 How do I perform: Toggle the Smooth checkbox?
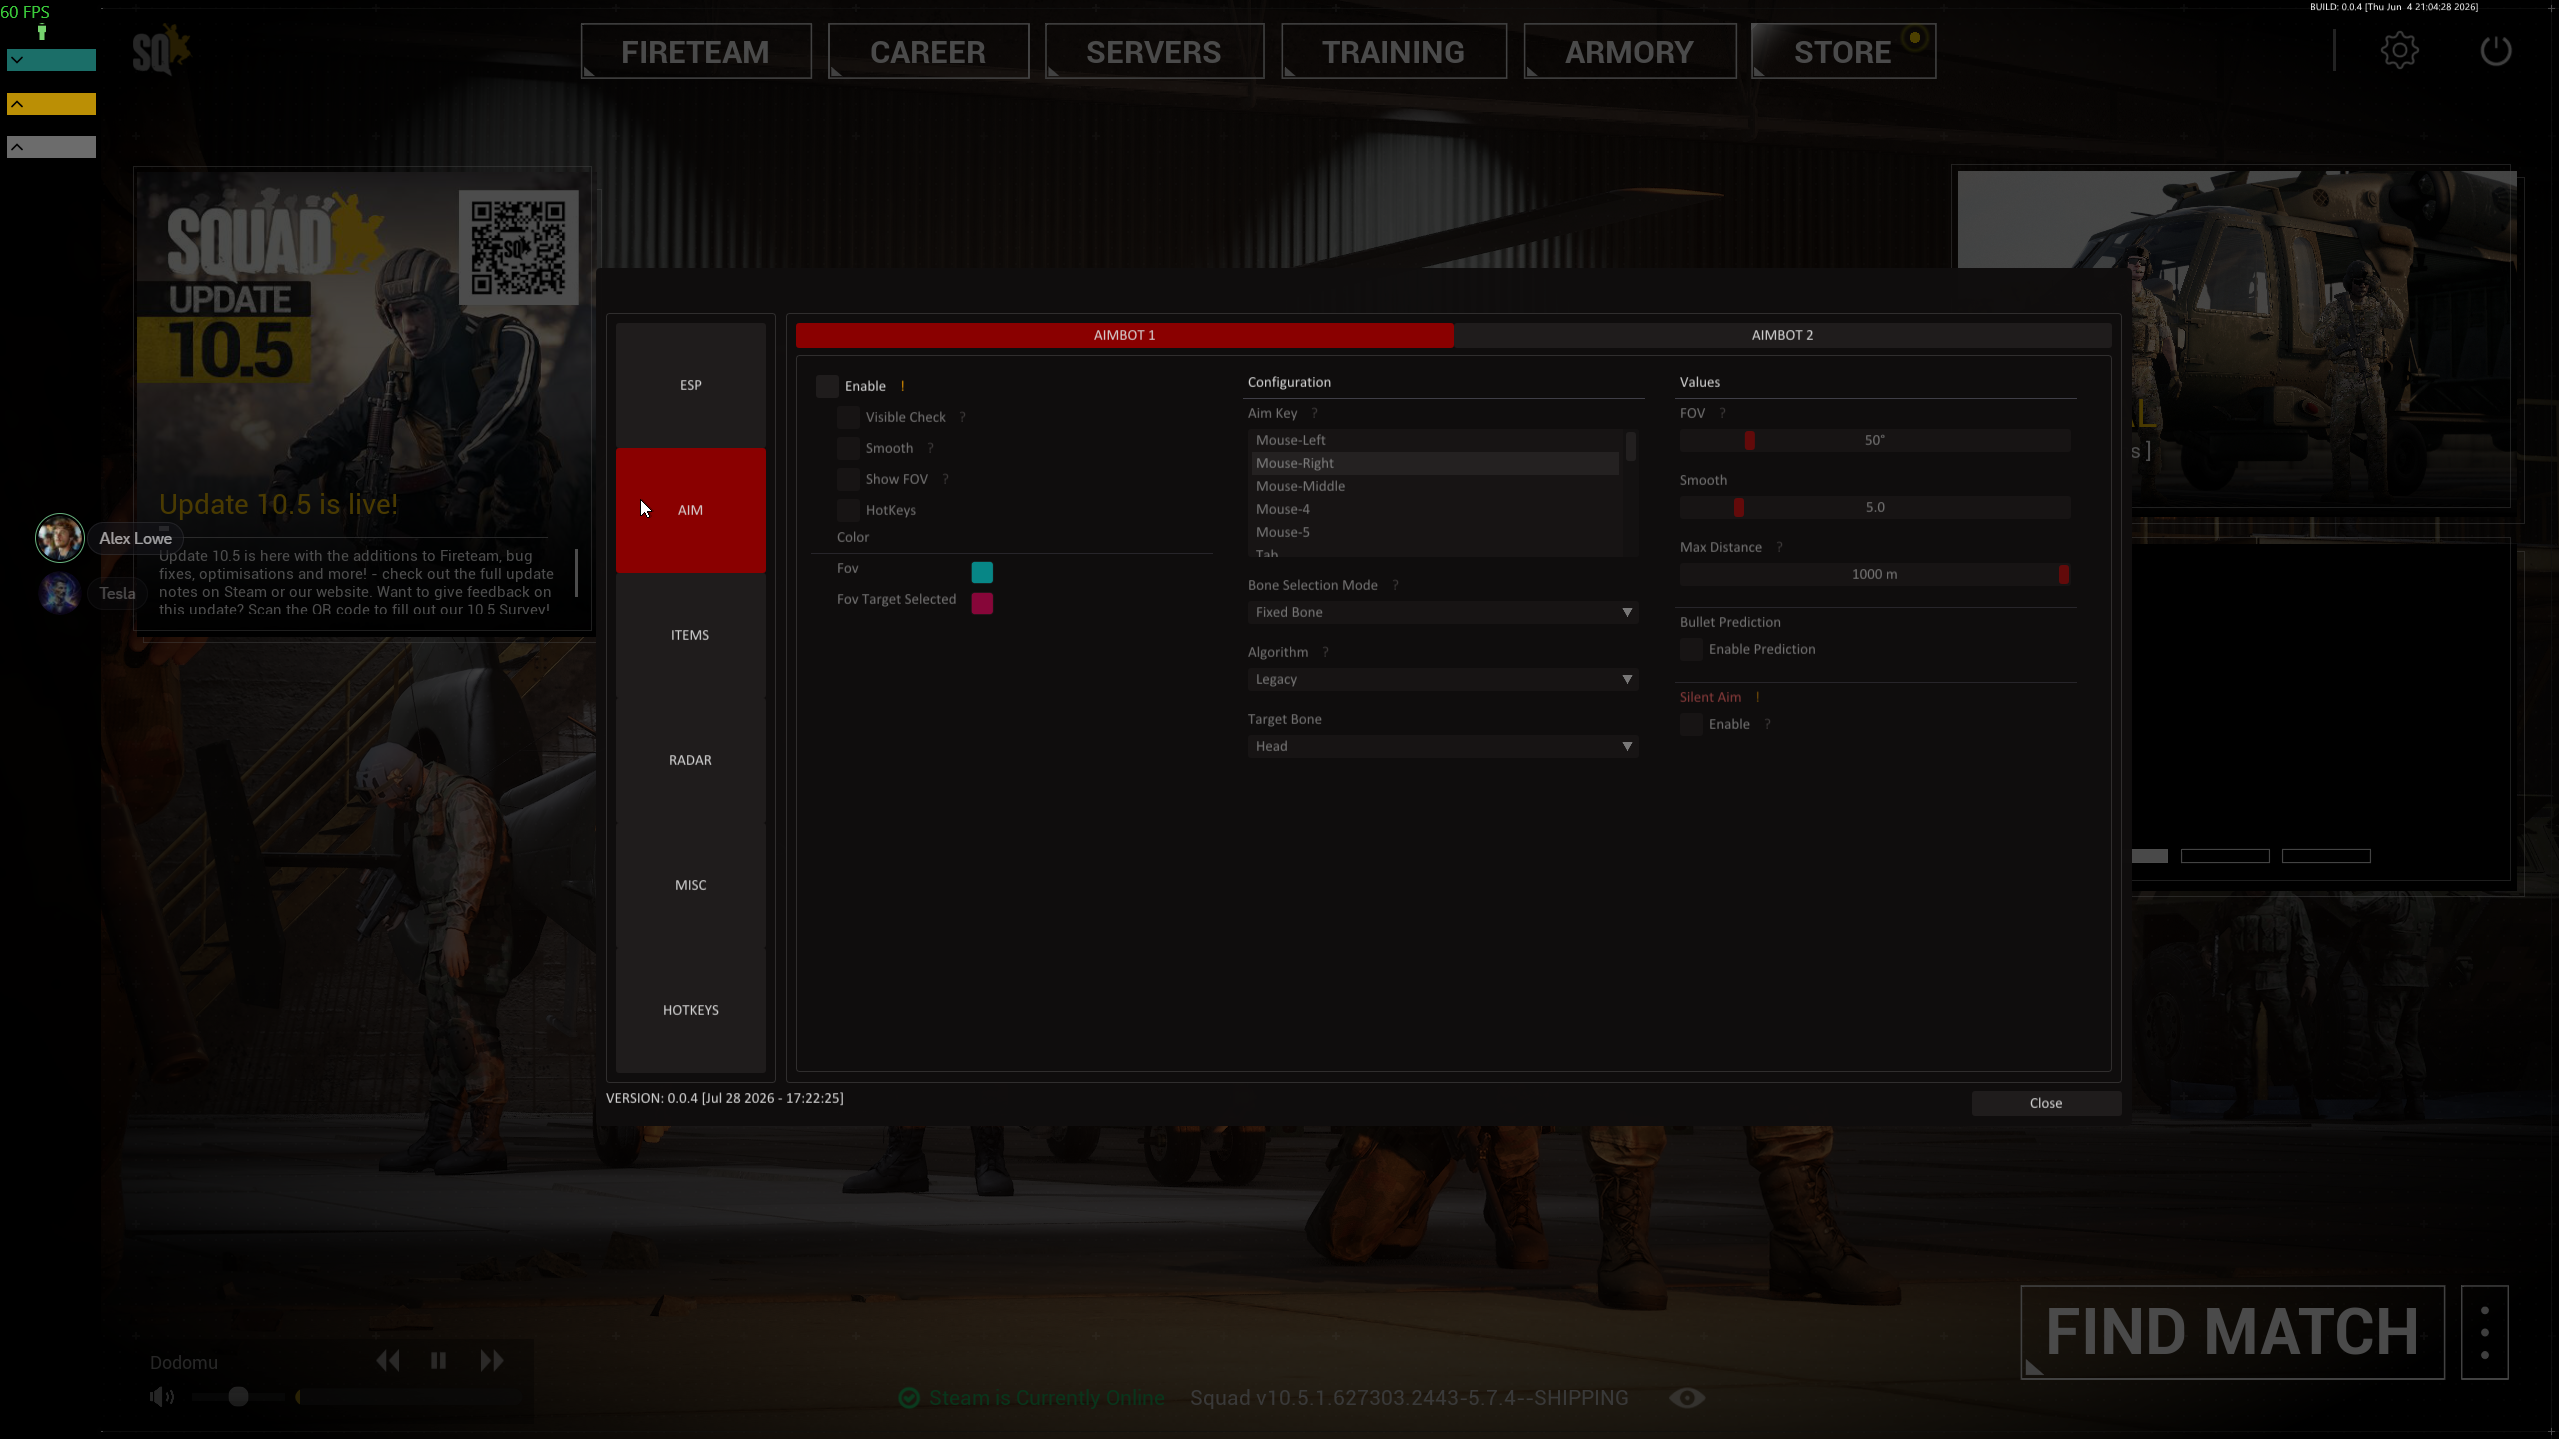point(848,448)
